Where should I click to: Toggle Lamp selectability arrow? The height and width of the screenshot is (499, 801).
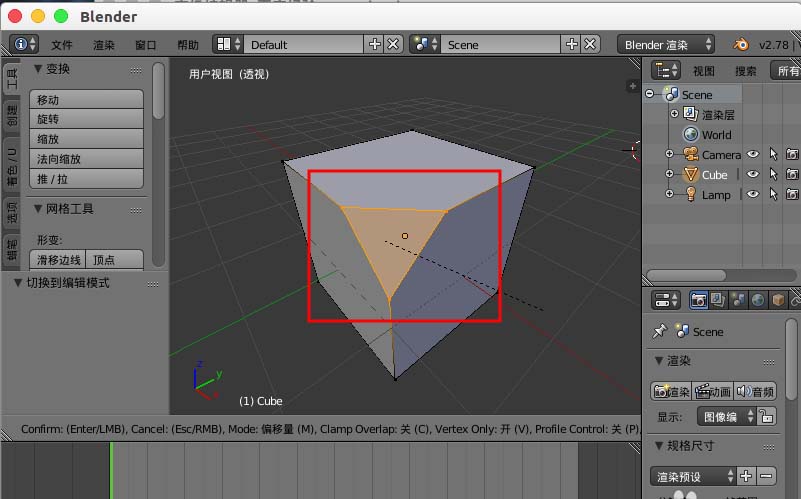click(773, 194)
